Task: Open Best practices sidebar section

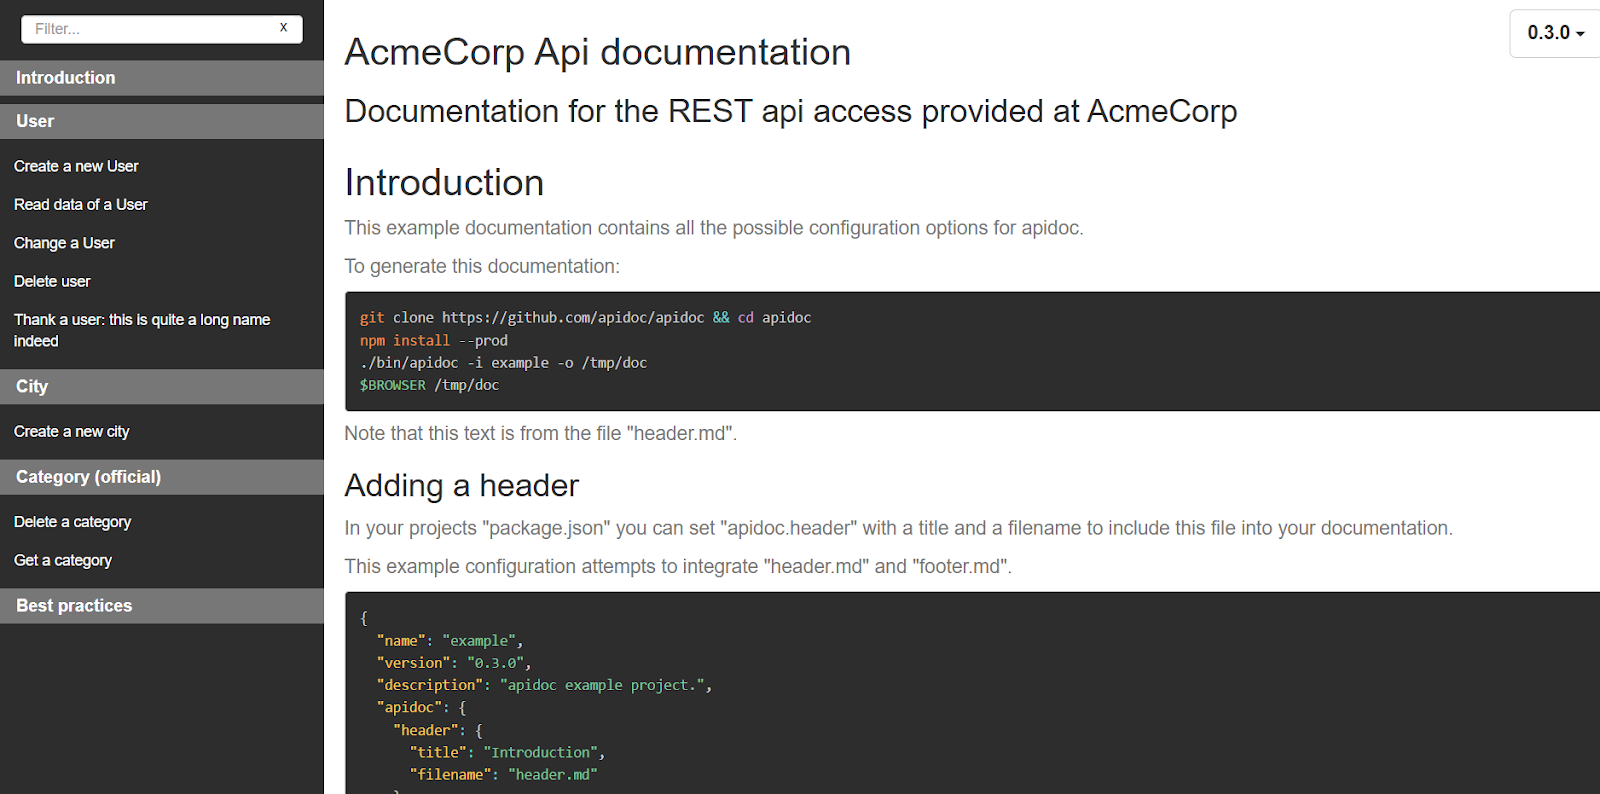Action: point(162,606)
